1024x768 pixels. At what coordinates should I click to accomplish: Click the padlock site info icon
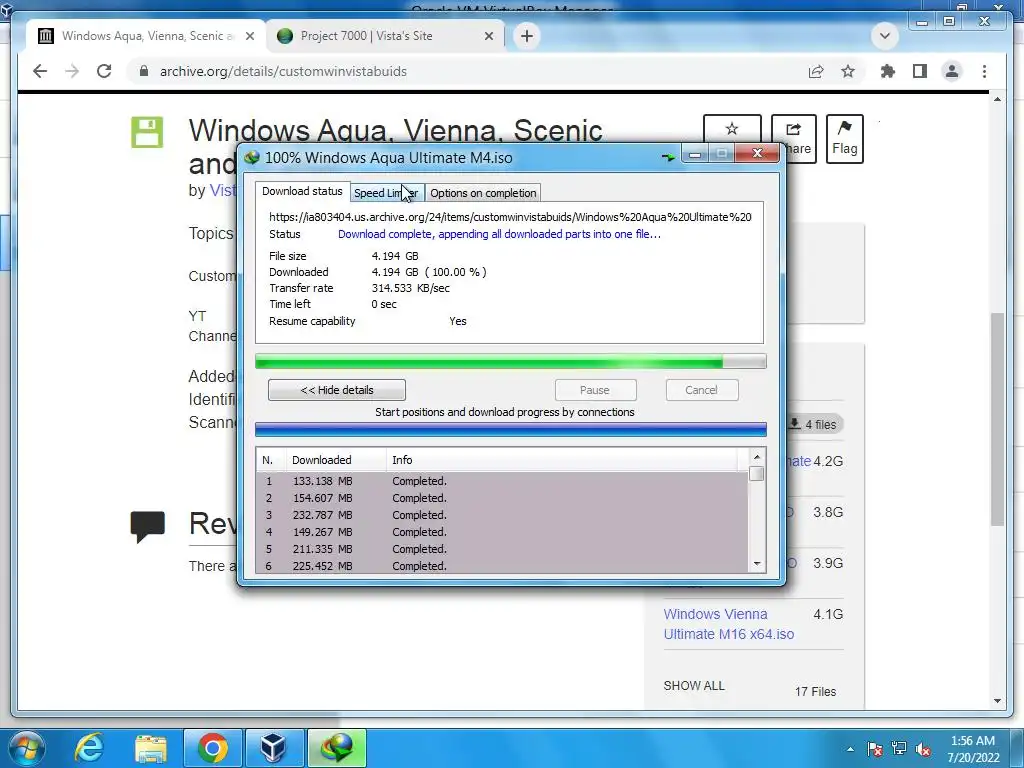tap(144, 71)
